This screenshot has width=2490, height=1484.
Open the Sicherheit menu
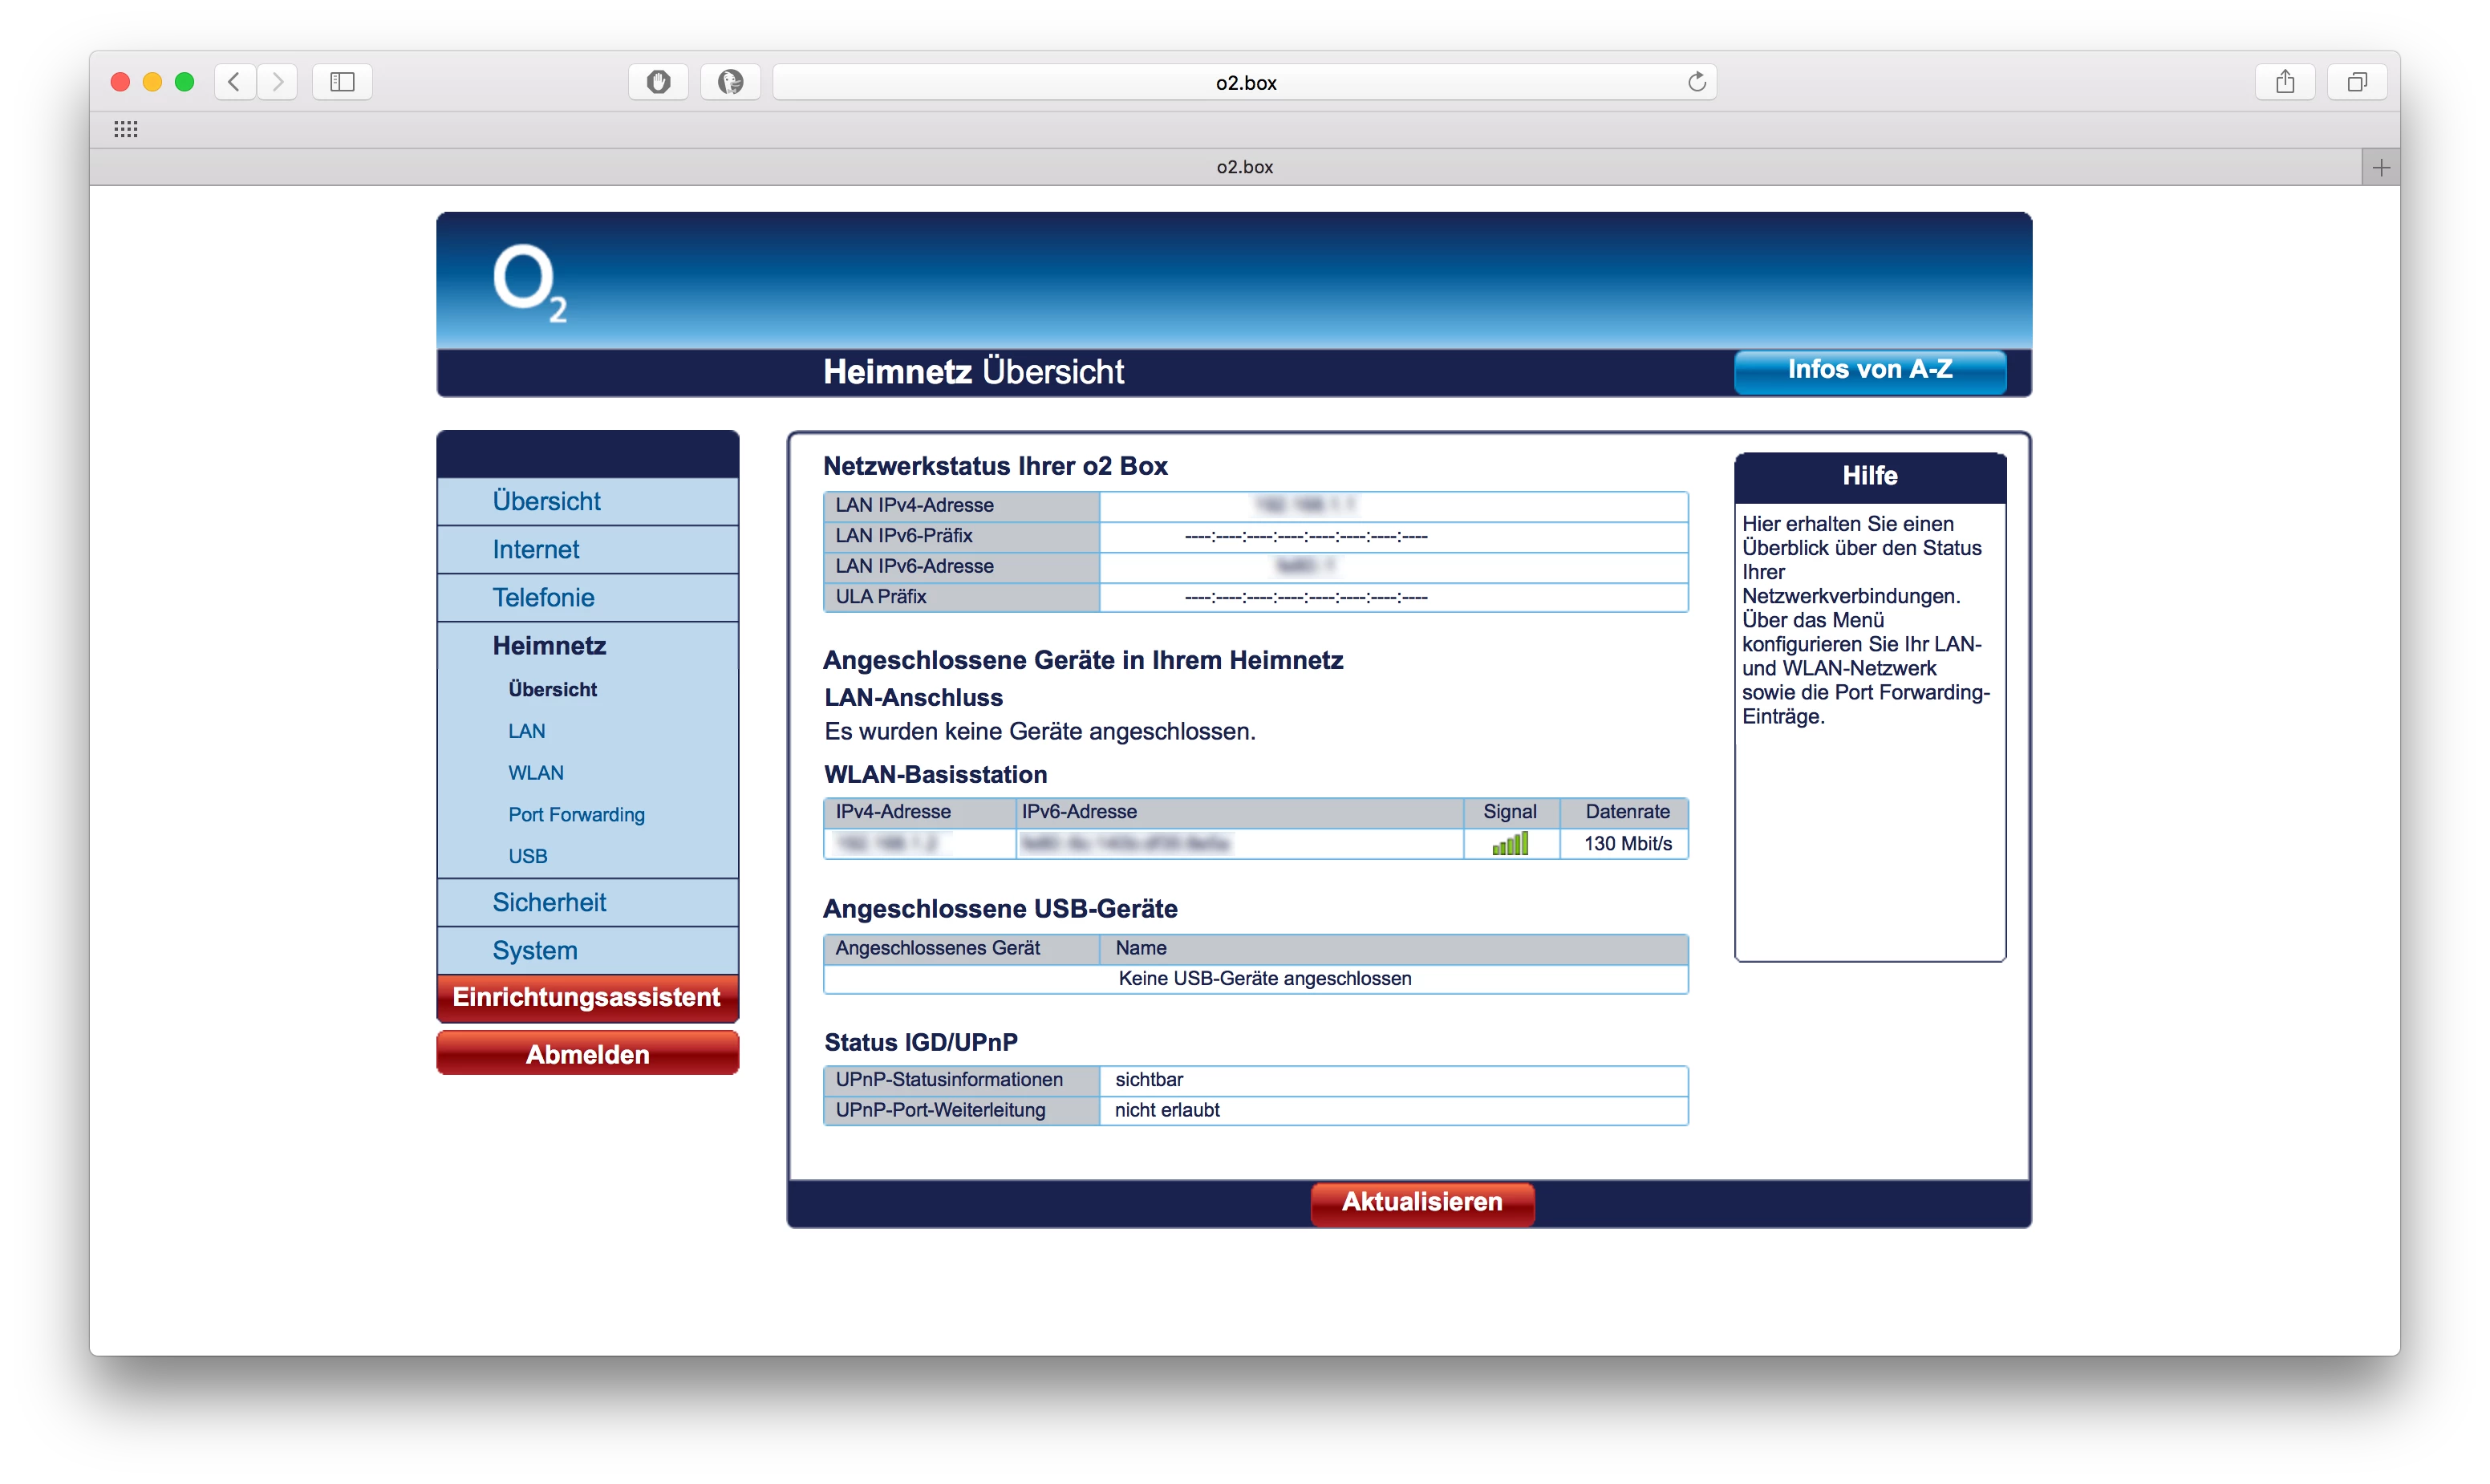click(x=588, y=902)
